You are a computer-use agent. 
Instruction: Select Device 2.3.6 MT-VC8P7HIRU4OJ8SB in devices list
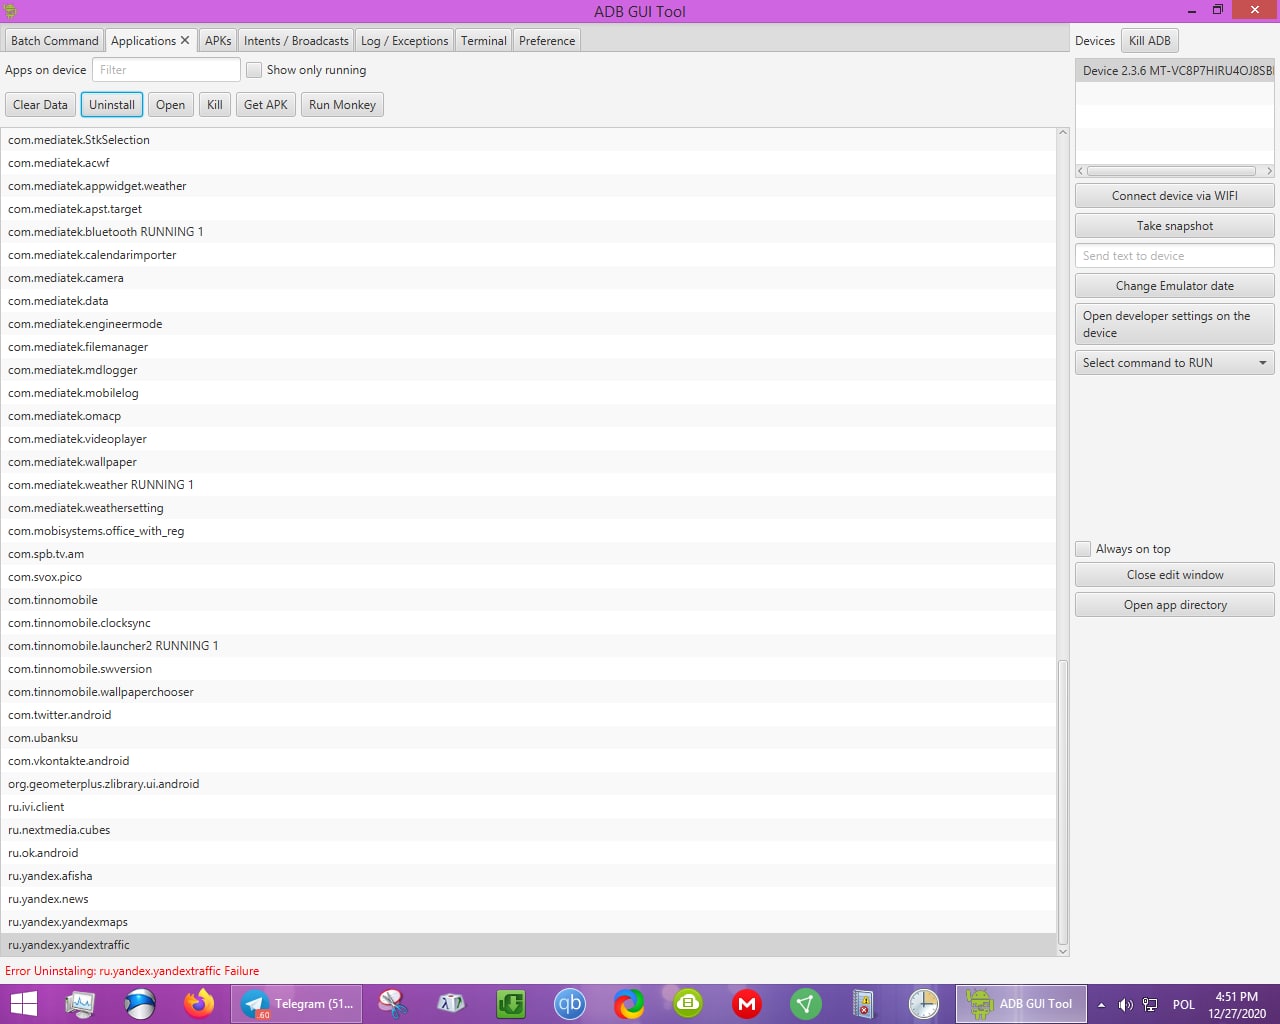(x=1174, y=71)
